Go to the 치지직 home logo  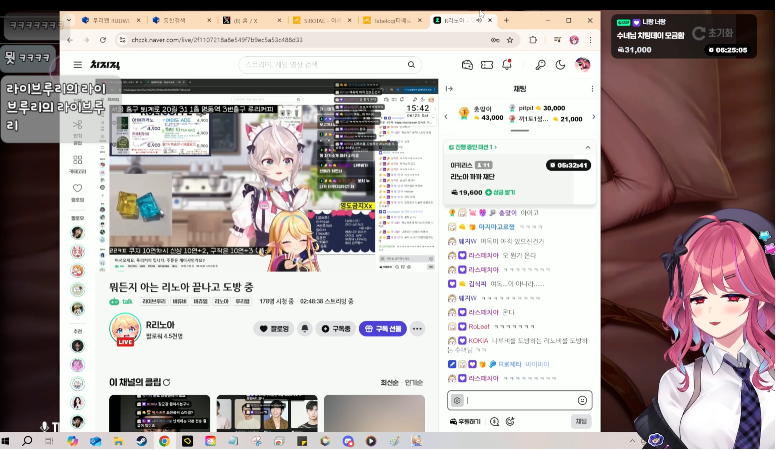pos(104,65)
